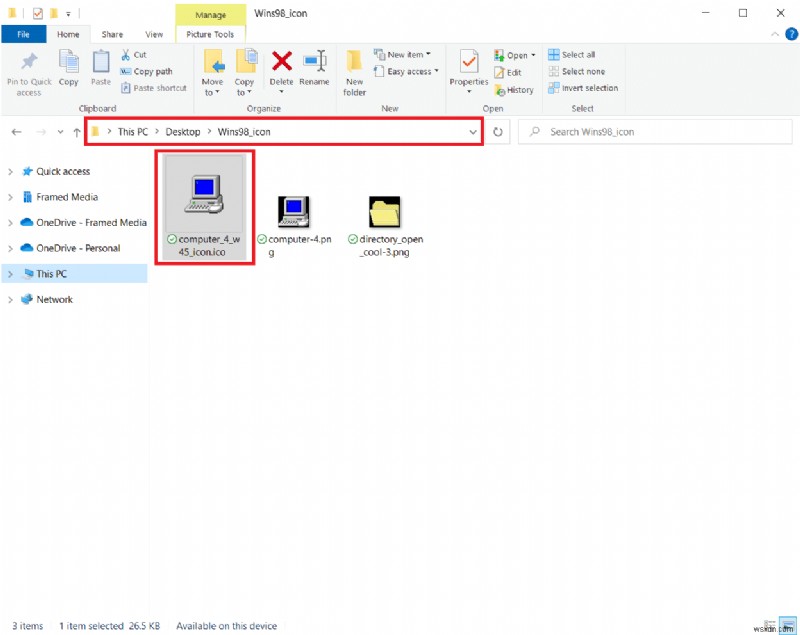Open the Open button dropdown arrow
Screen dimensions: 800x635
(533, 55)
